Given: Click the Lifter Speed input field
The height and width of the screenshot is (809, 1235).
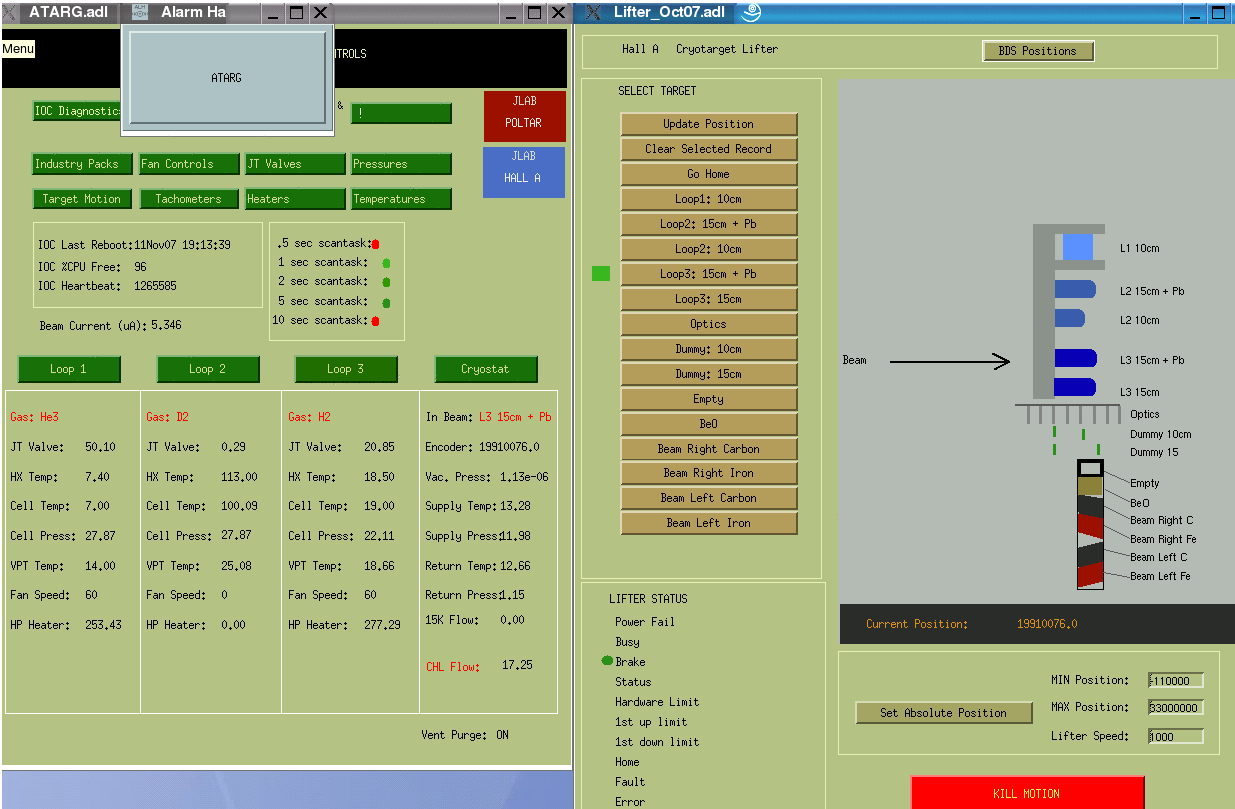Looking at the screenshot, I should pos(1176,736).
